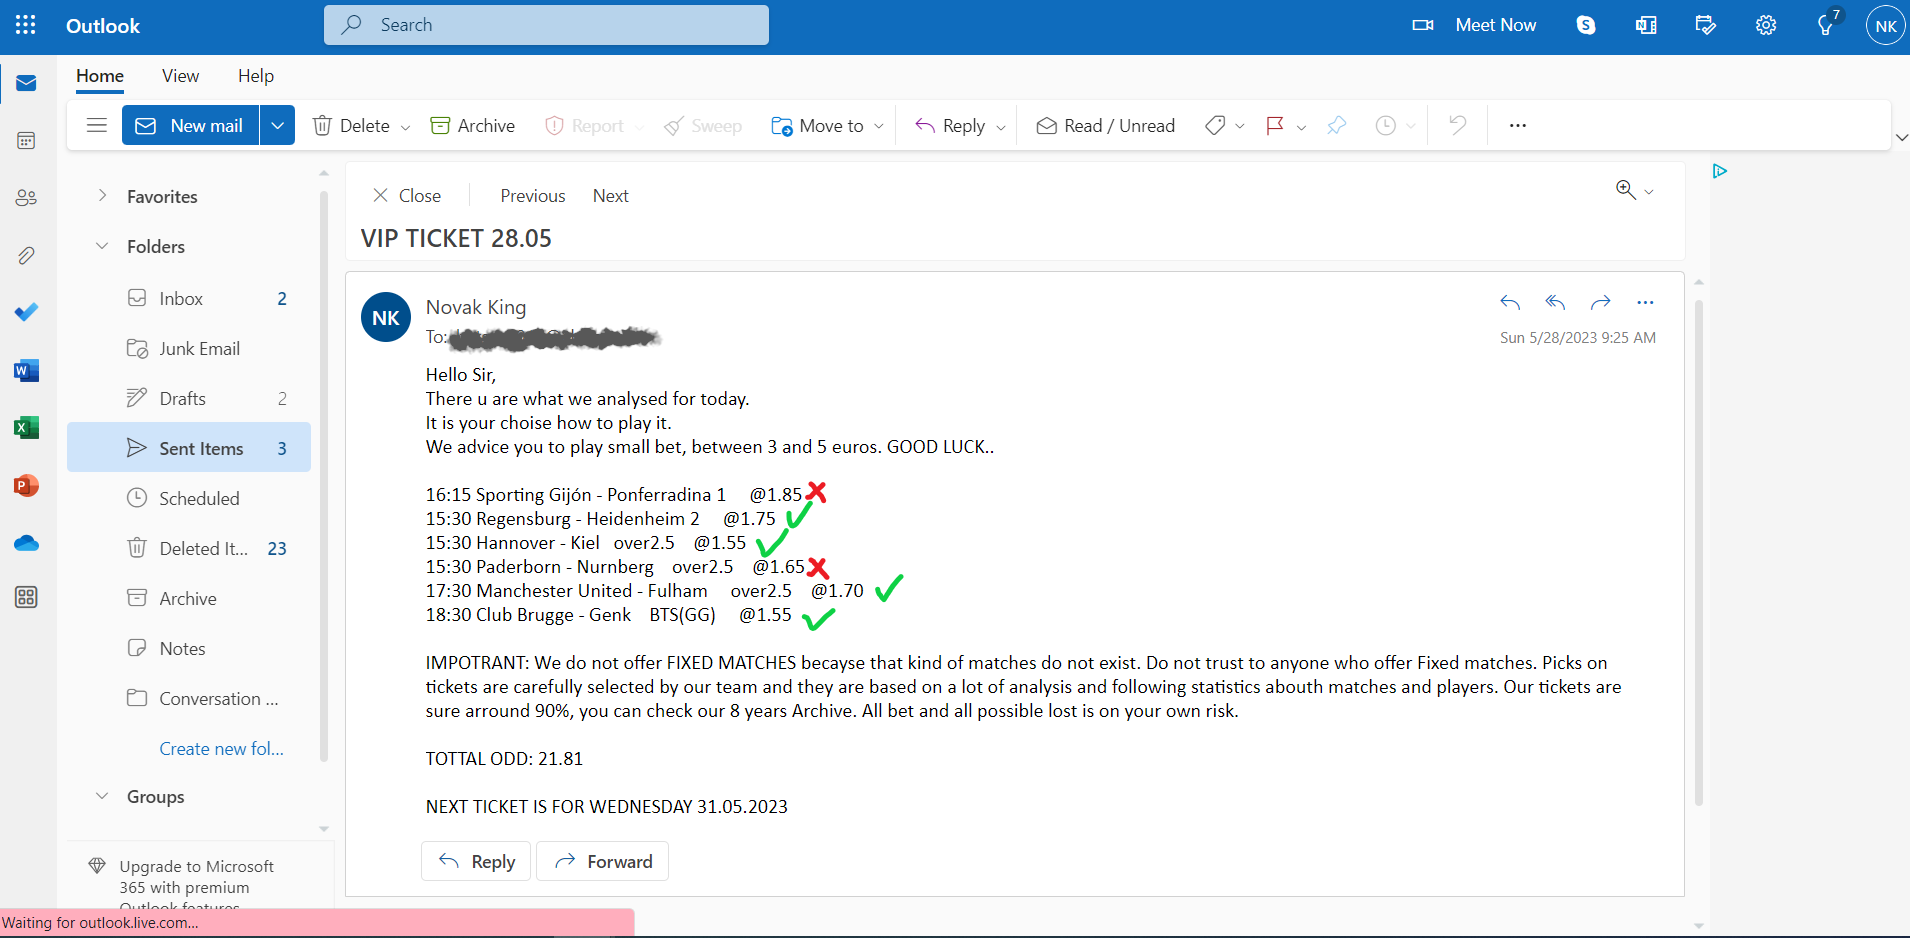This screenshot has height=938, width=1910.
Task: Open Mail from the left rail
Action: pyautogui.click(x=26, y=83)
